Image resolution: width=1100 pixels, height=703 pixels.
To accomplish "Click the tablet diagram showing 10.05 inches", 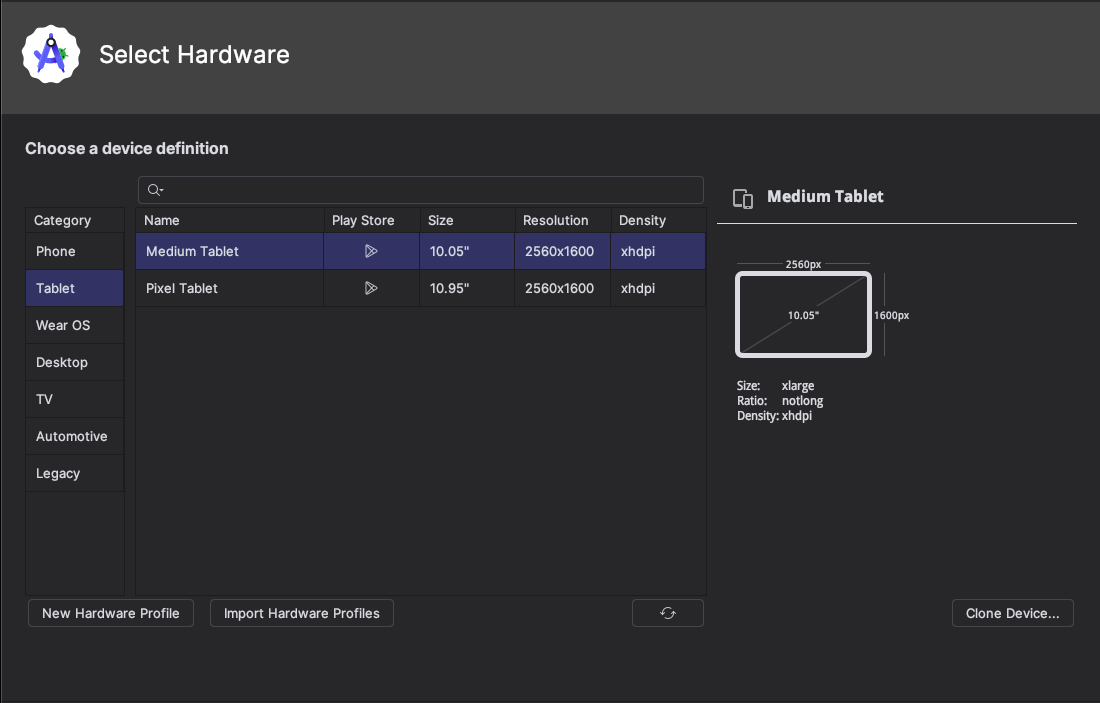I will (803, 314).
